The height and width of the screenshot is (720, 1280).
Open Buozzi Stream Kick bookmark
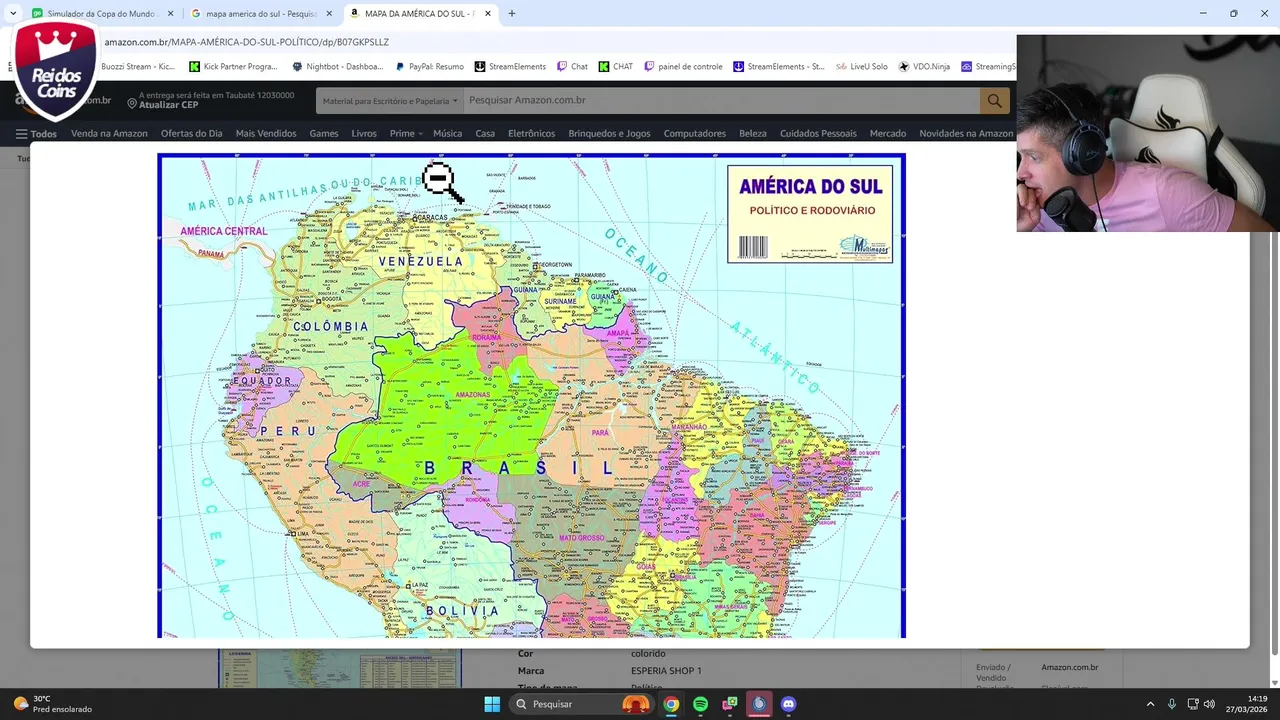[x=138, y=67]
